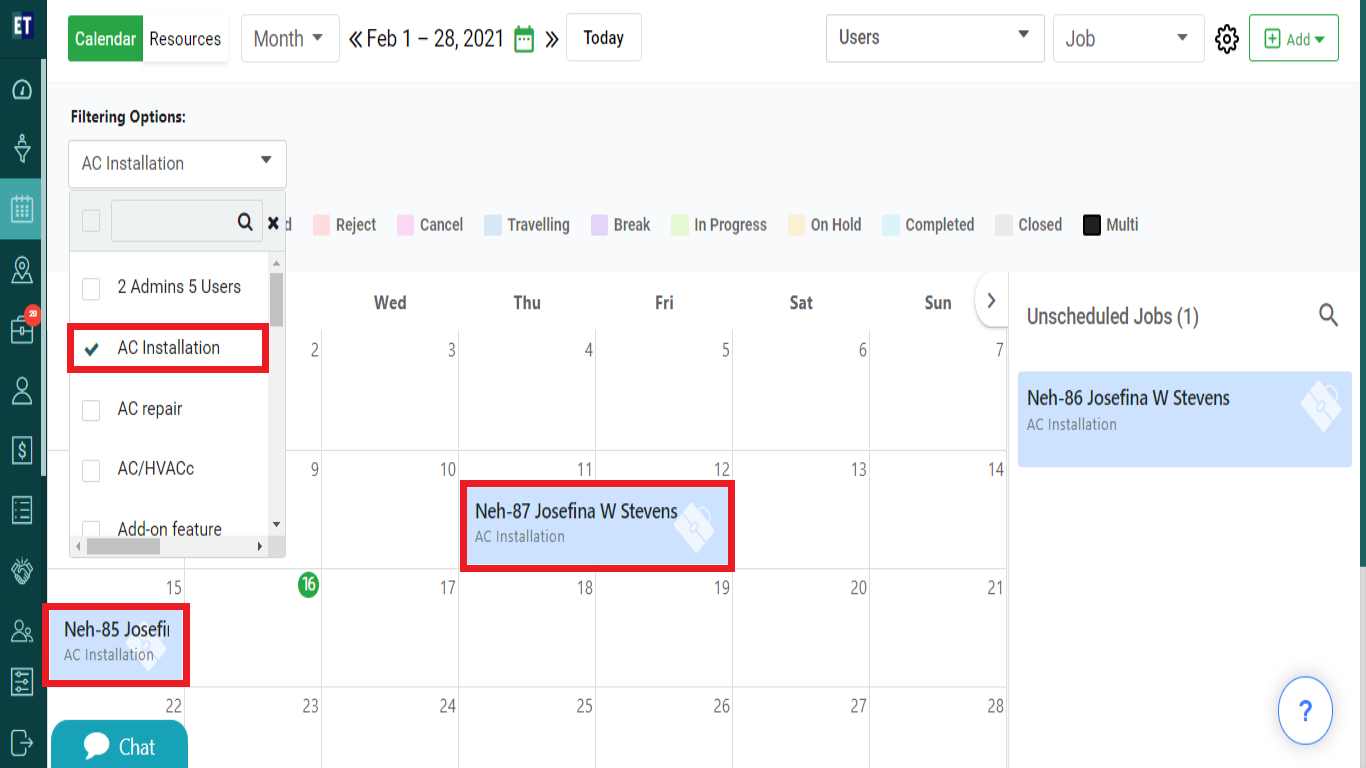Image resolution: width=1366 pixels, height=768 pixels.
Task: Open the settings gear icon
Action: click(1226, 39)
